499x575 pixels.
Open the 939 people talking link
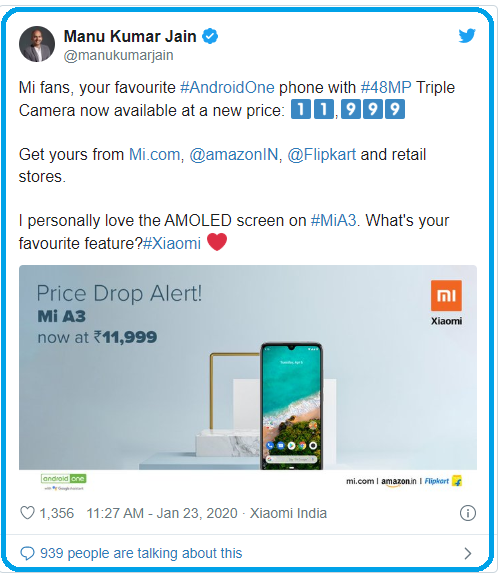coord(141,553)
